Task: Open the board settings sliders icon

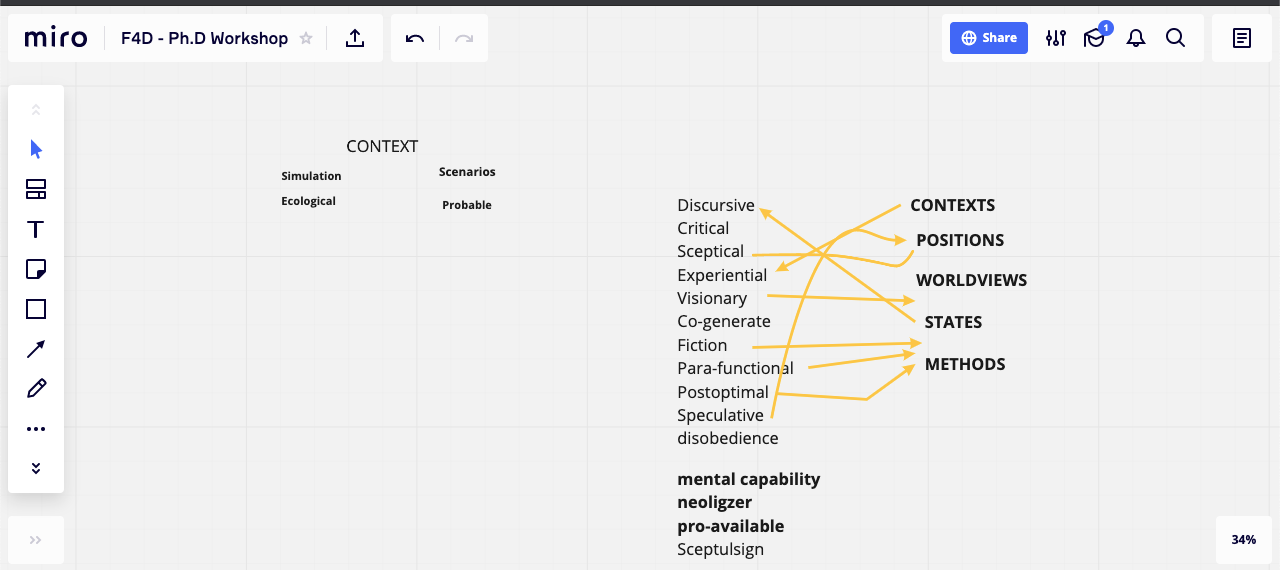Action: coord(1056,38)
